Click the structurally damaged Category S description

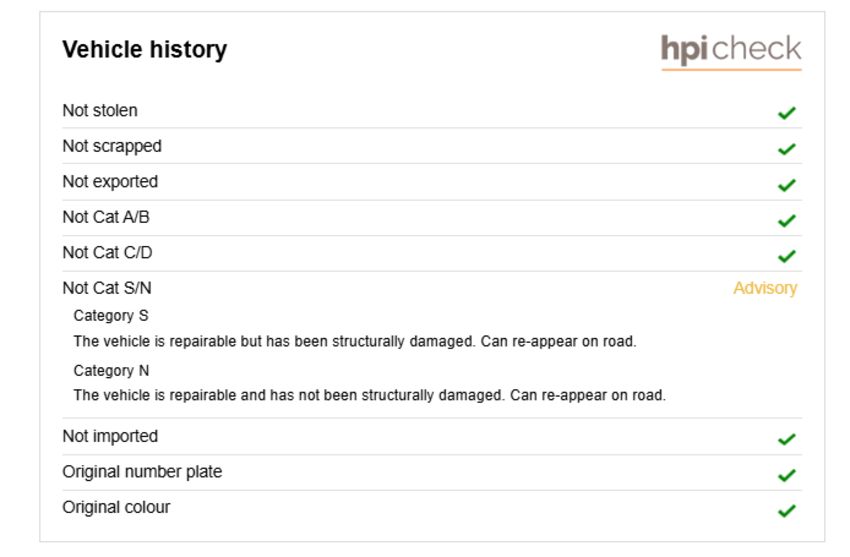point(355,341)
